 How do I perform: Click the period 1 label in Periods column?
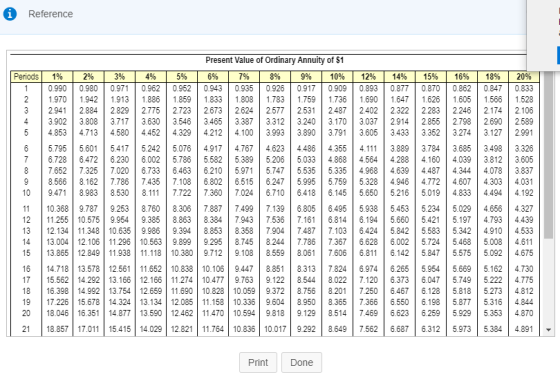click(x=26, y=89)
